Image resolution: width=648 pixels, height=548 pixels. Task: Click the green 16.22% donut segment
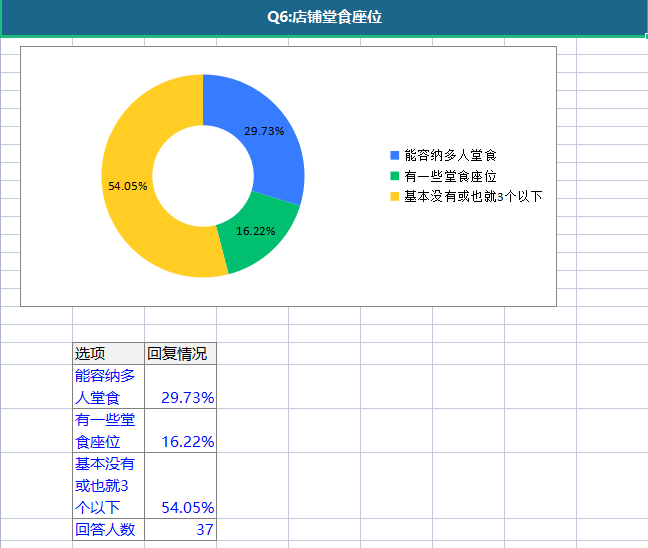[258, 236]
